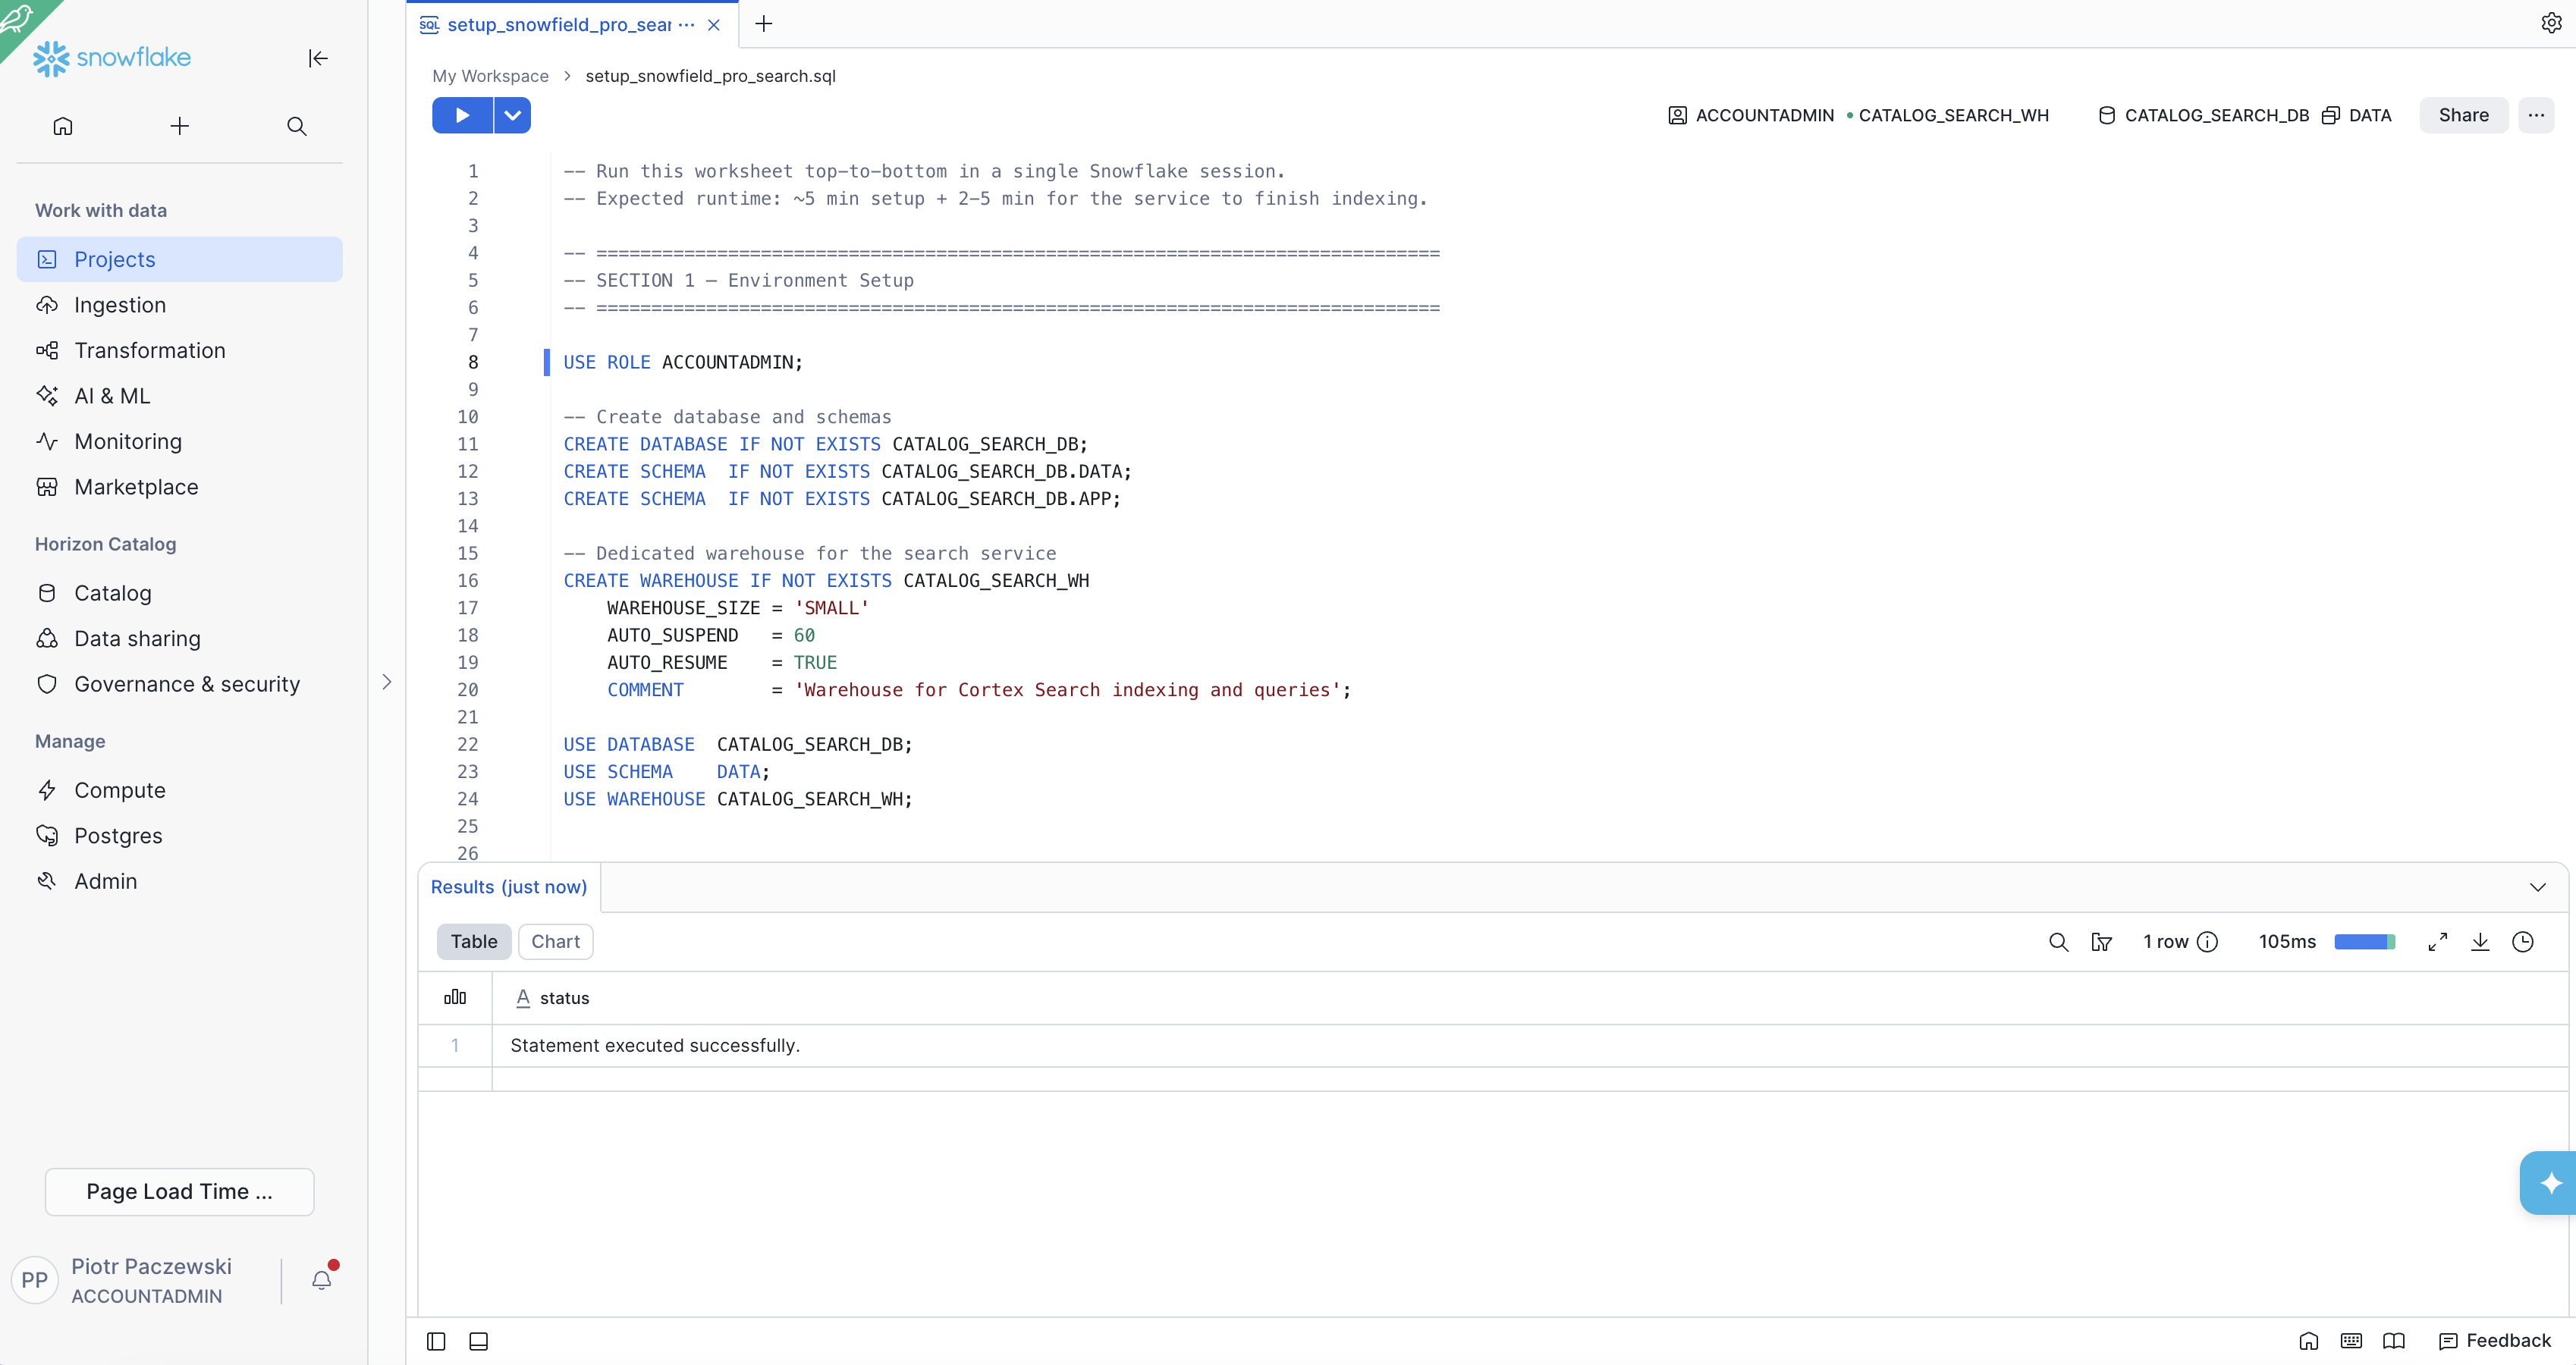Open Ingestion section
This screenshot has width=2576, height=1365.
point(180,305)
